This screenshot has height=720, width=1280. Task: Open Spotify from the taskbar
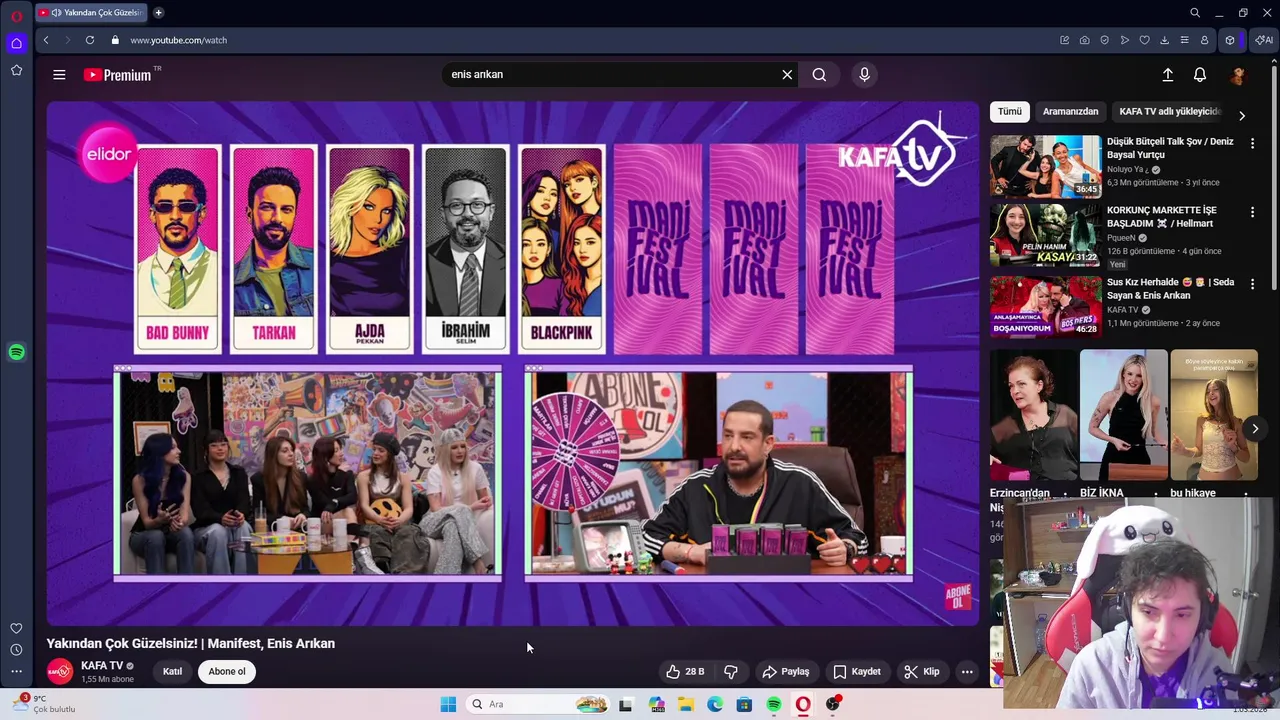[x=774, y=704]
